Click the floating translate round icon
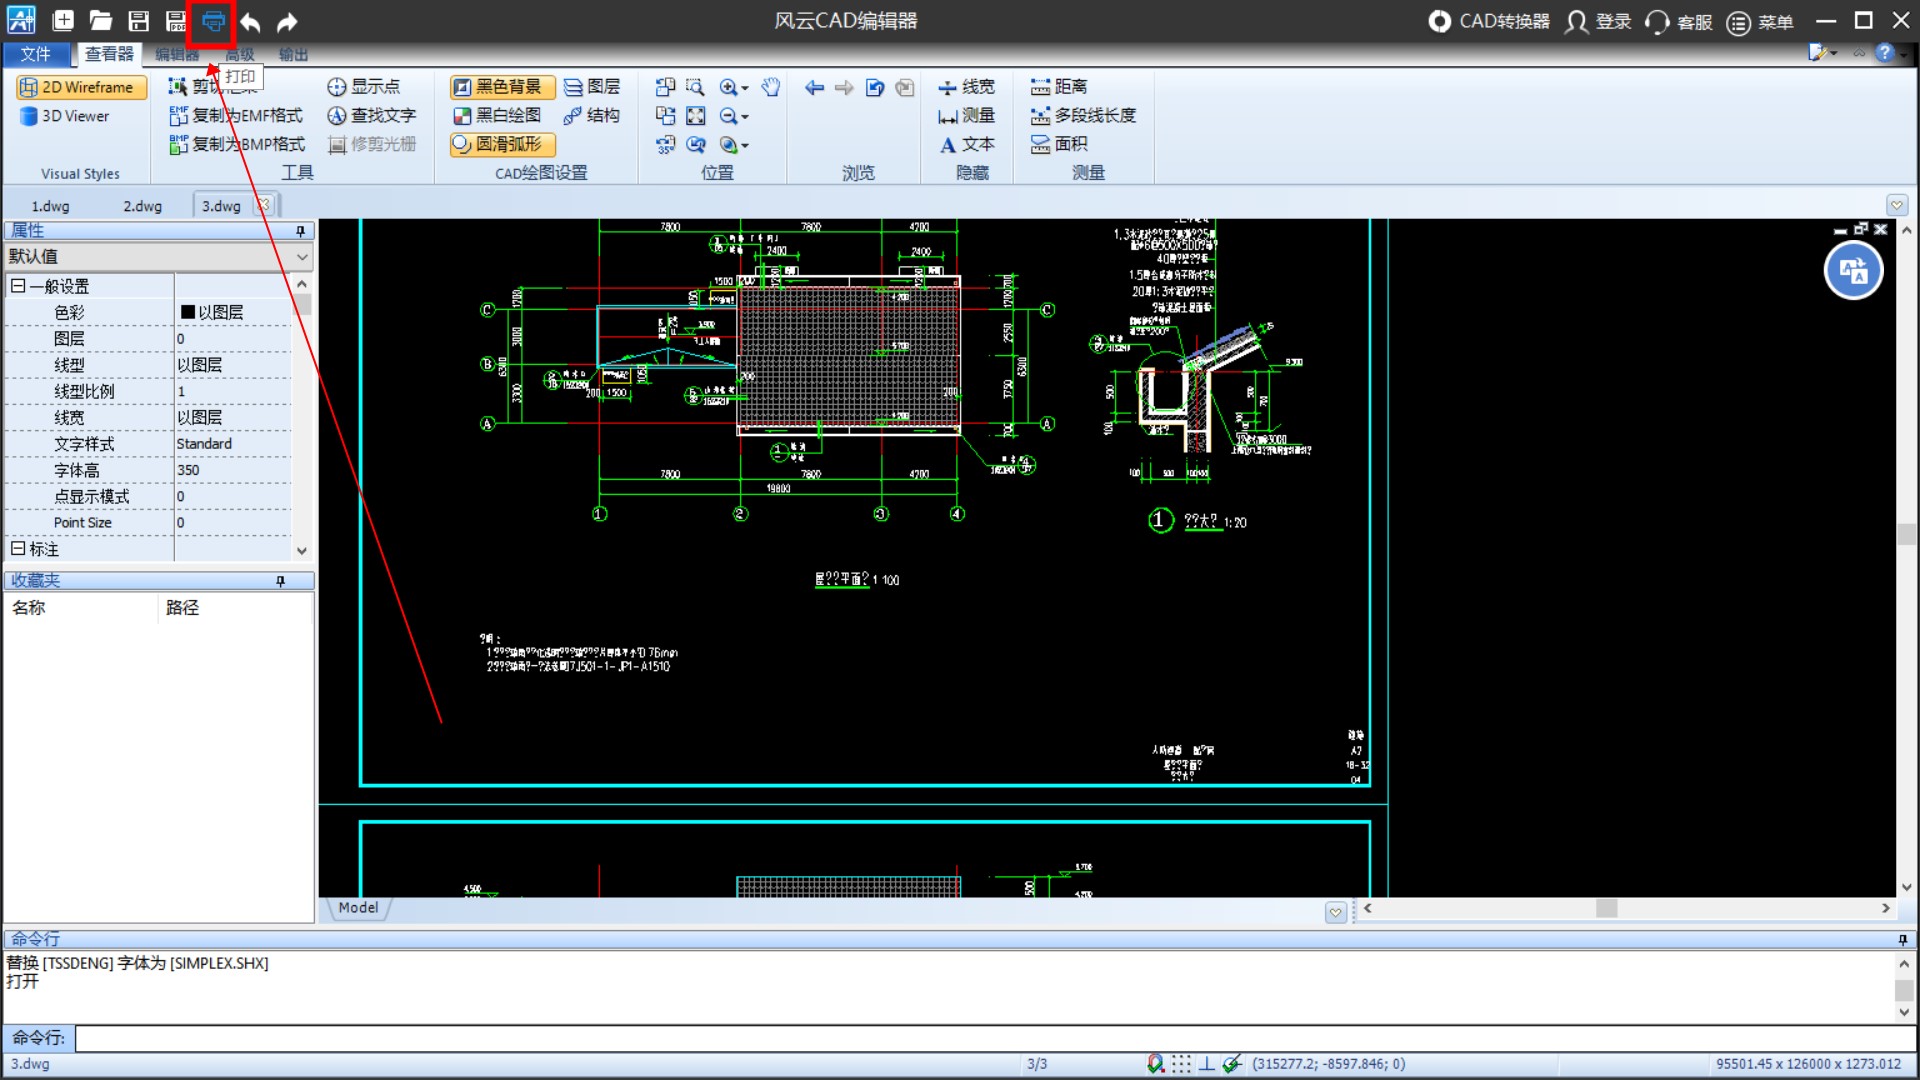This screenshot has height=1080, width=1920. click(x=1853, y=271)
